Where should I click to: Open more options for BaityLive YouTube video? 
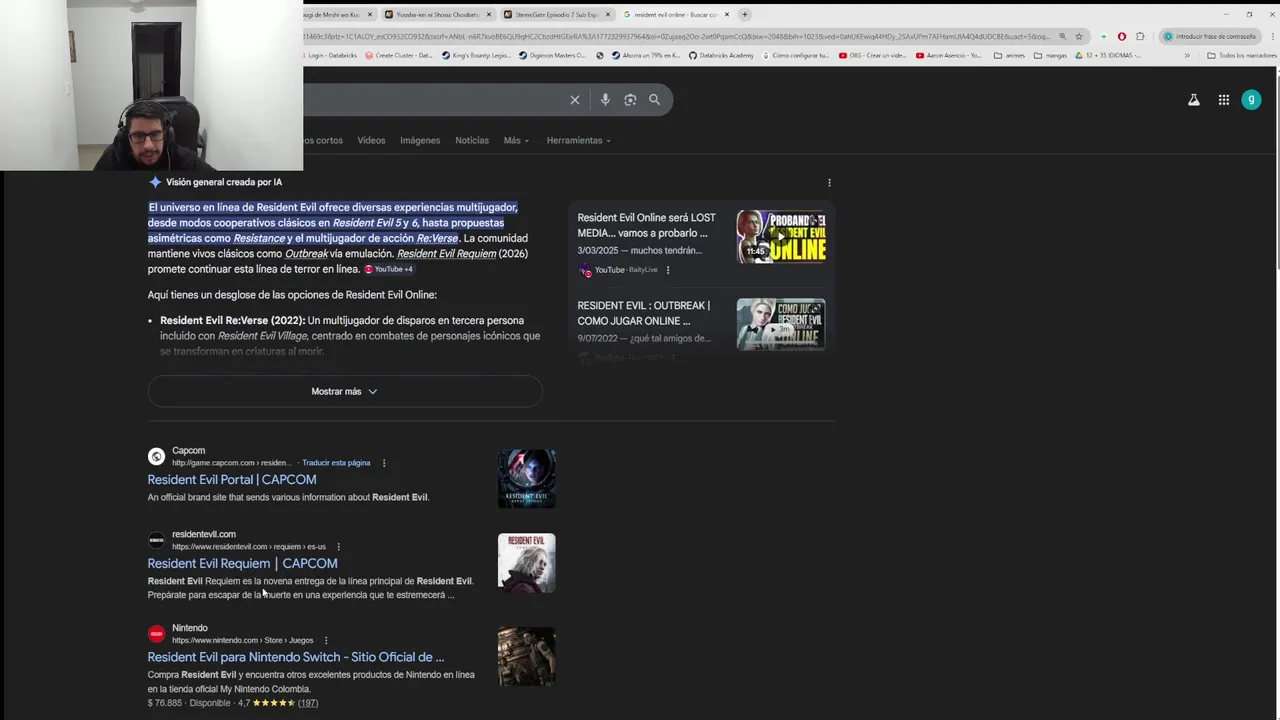pyautogui.click(x=668, y=270)
